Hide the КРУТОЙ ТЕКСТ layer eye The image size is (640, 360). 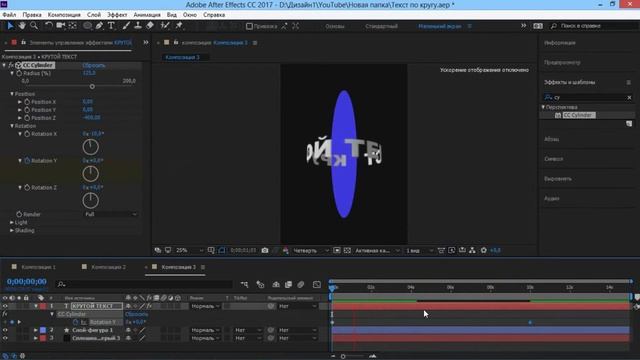point(5,306)
